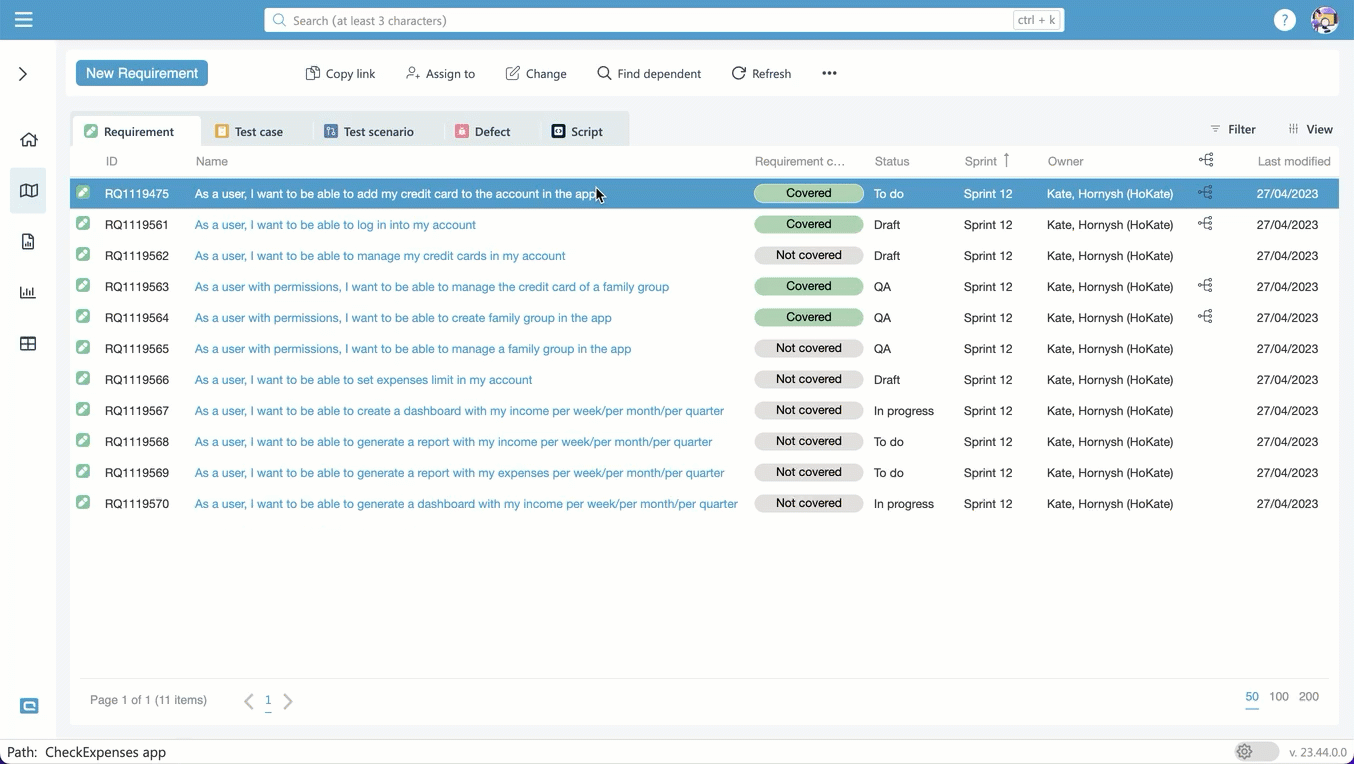This screenshot has height=764, width=1354.
Task: Open the more actions ellipsis menu
Action: (x=829, y=73)
